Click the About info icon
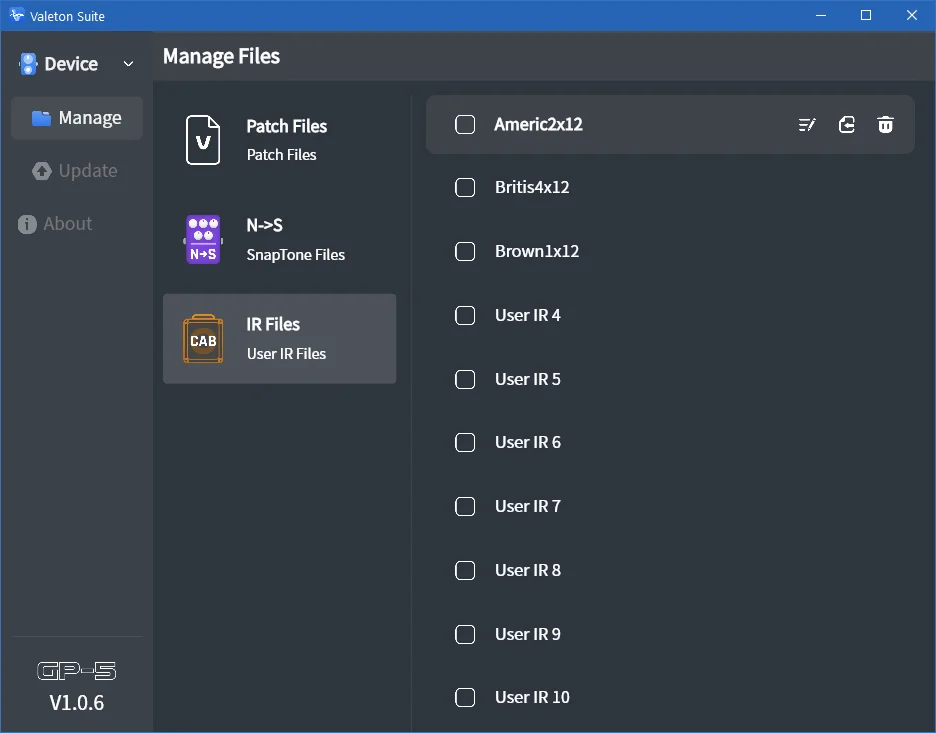Image resolution: width=936 pixels, height=733 pixels. (x=27, y=224)
